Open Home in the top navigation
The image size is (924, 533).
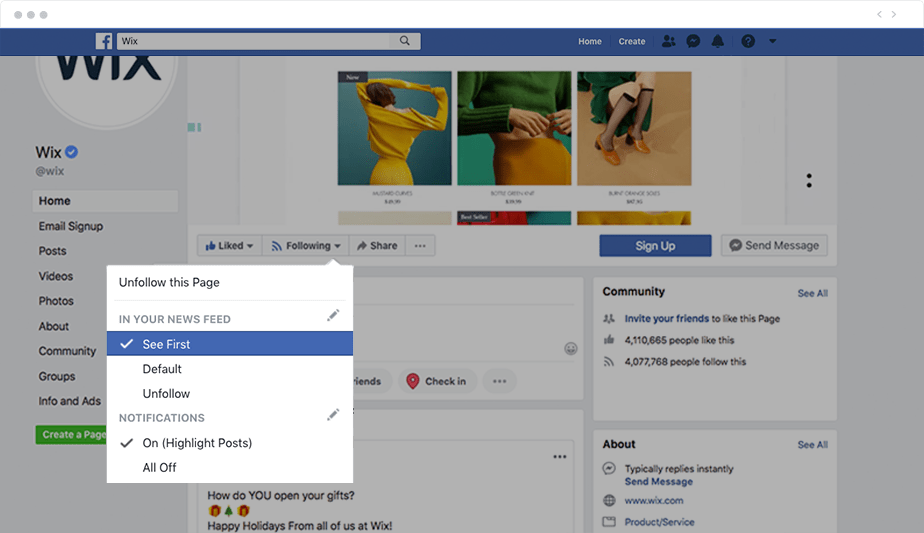589,41
